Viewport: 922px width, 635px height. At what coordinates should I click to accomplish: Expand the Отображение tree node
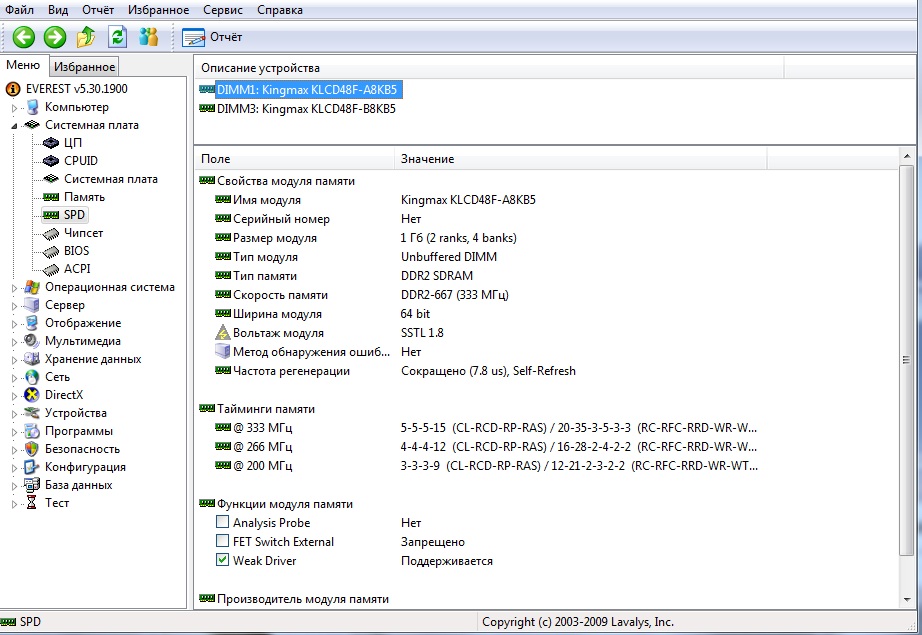(15, 324)
